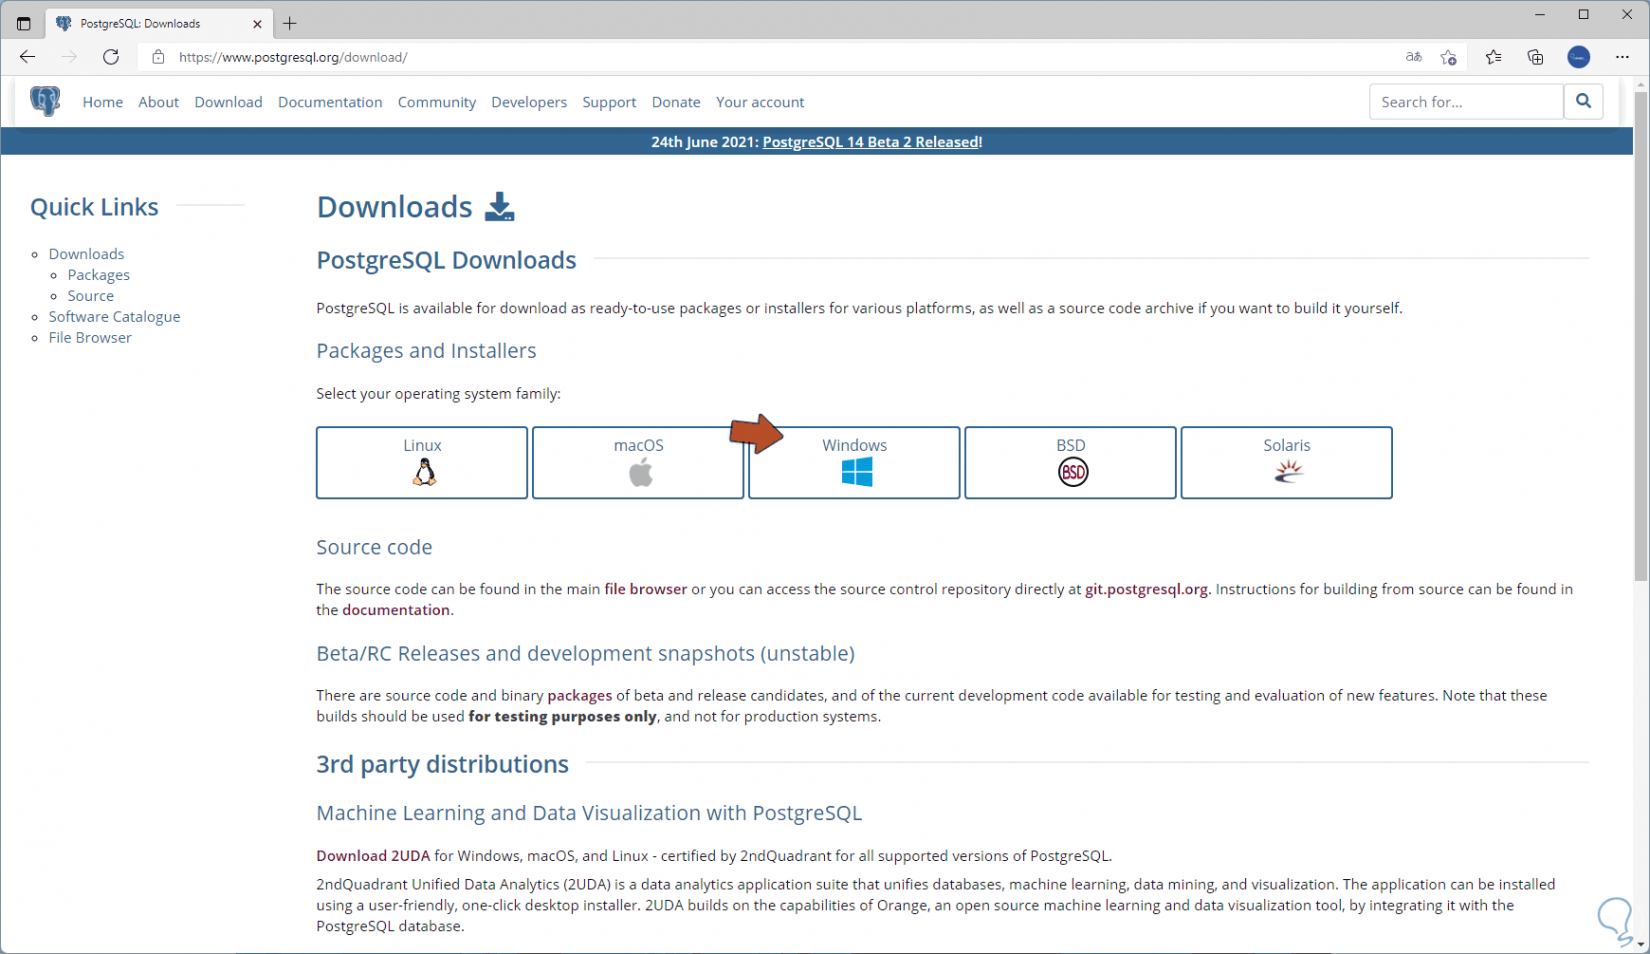Open the Donate menu item
The image size is (1650, 954).
click(676, 102)
